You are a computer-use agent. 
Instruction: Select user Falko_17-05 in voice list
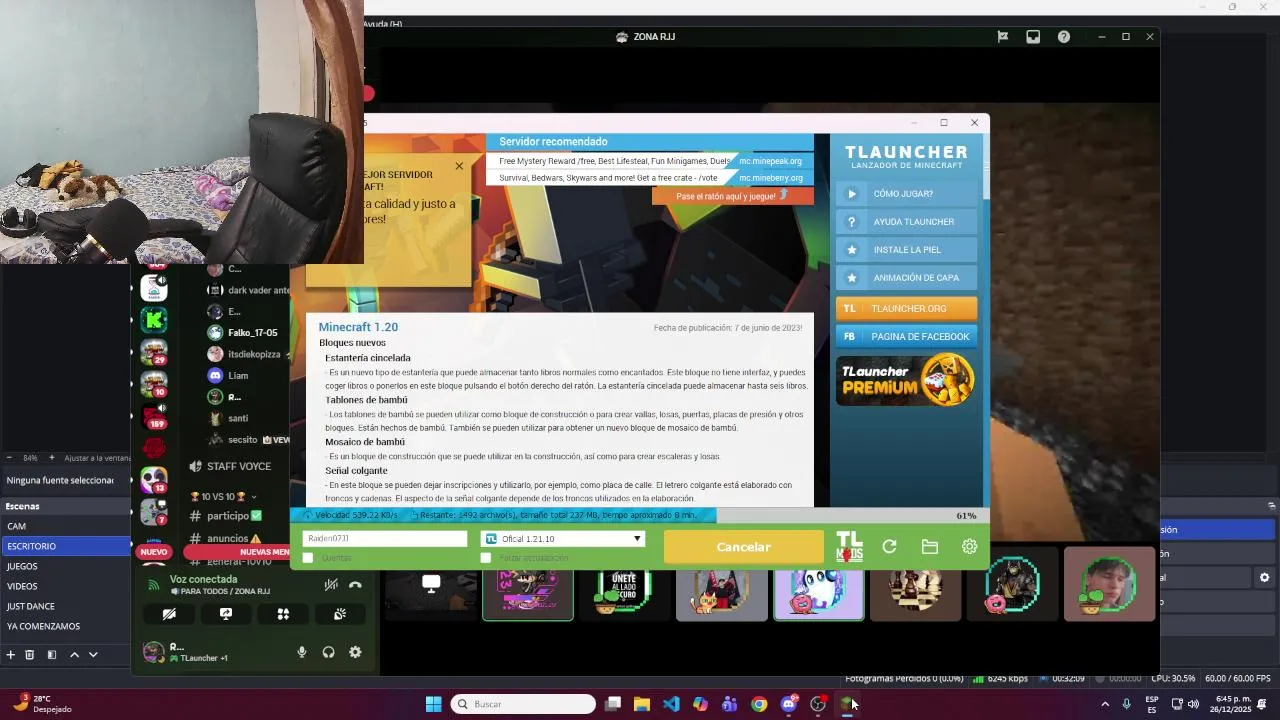[x=245, y=333]
